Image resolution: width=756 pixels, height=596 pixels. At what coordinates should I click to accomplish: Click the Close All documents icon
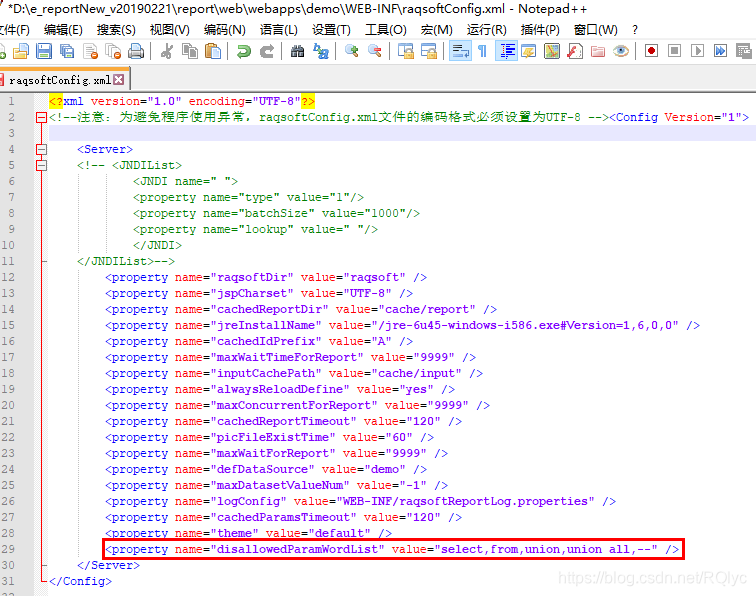pyautogui.click(x=113, y=51)
